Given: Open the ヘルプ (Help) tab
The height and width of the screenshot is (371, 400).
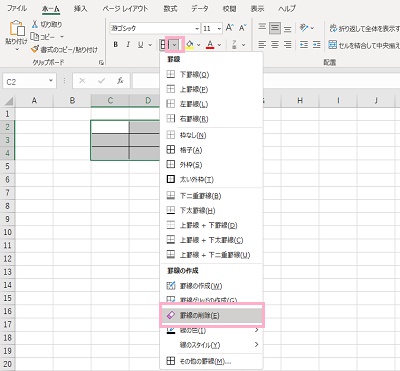Looking at the screenshot, I should coord(287,9).
